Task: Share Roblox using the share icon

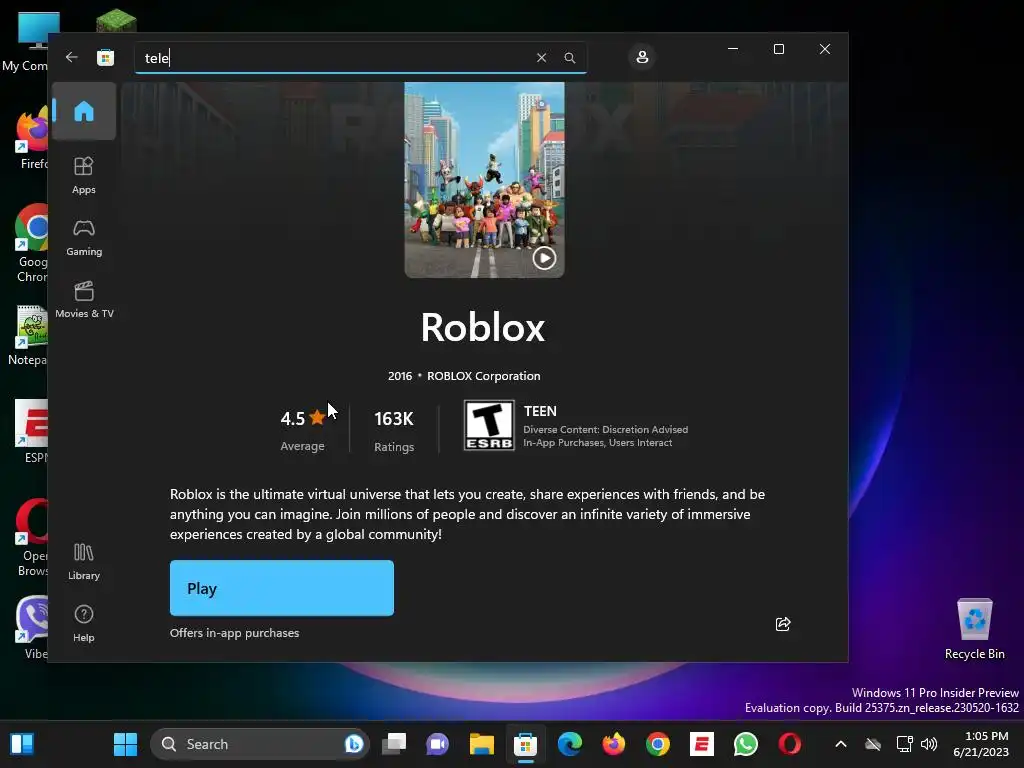Action: pos(782,624)
